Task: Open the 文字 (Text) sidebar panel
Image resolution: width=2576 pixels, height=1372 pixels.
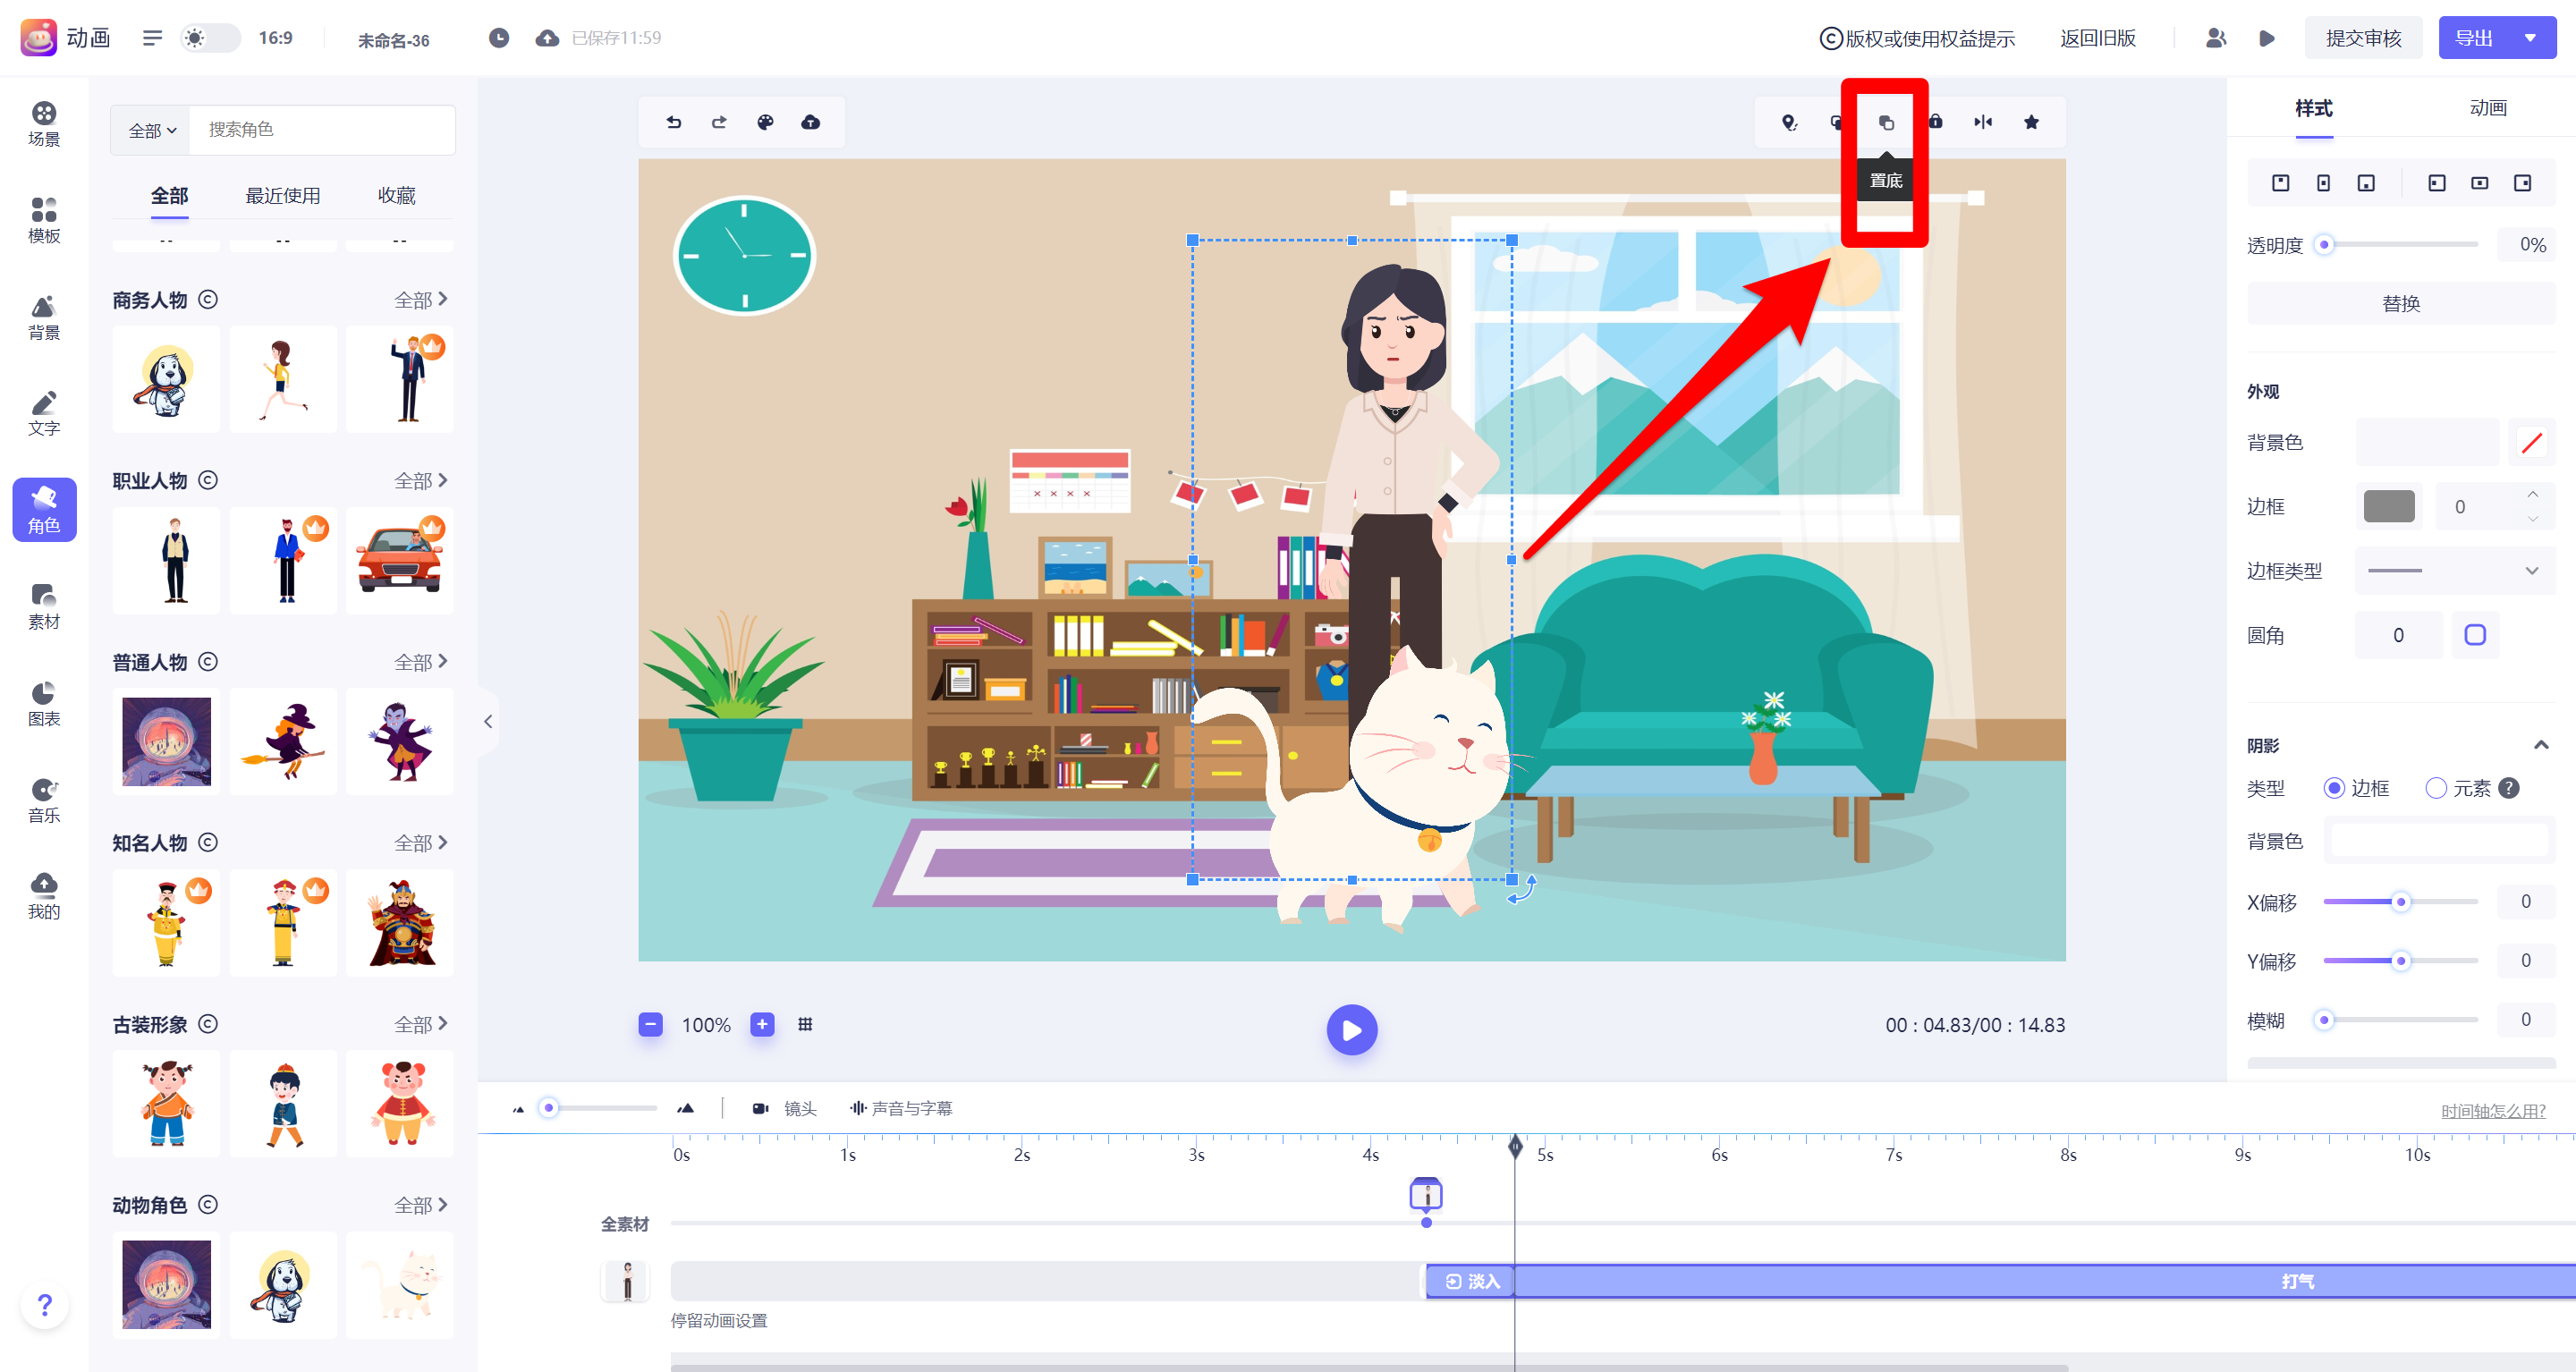Action: click(x=44, y=414)
